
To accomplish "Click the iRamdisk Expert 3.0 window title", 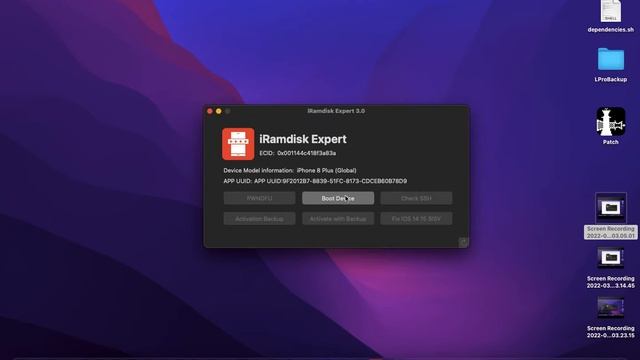I will pos(336,111).
